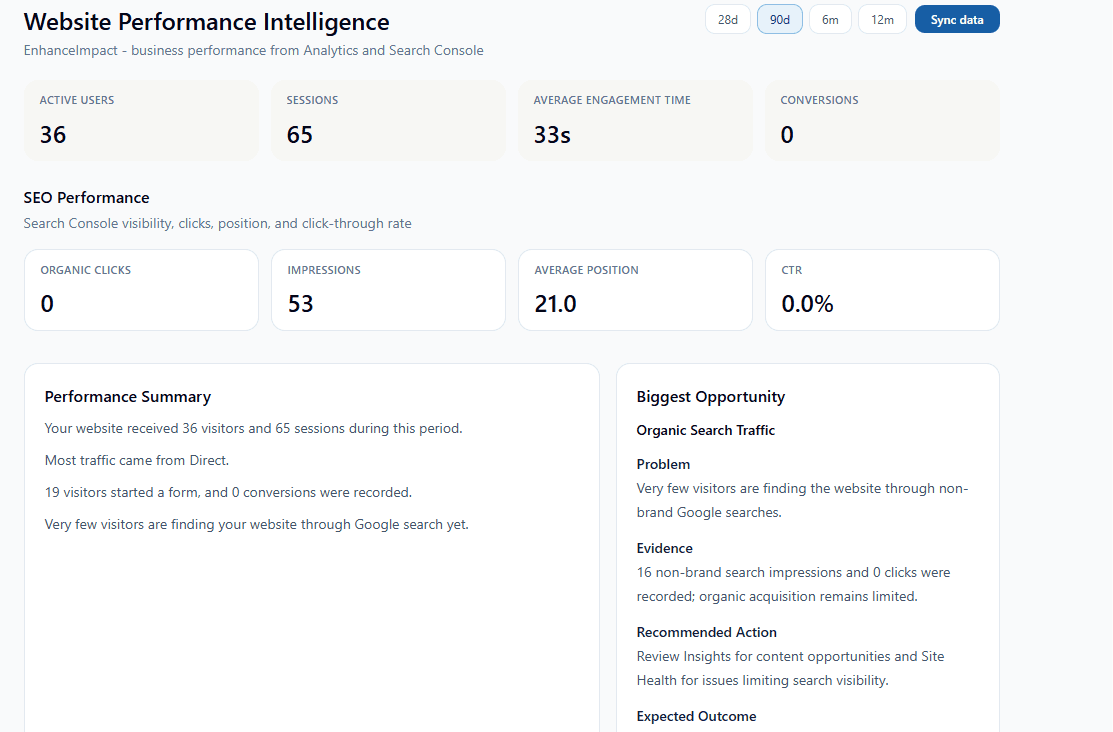
Task: Select the 28d time range
Action: tap(728, 19)
